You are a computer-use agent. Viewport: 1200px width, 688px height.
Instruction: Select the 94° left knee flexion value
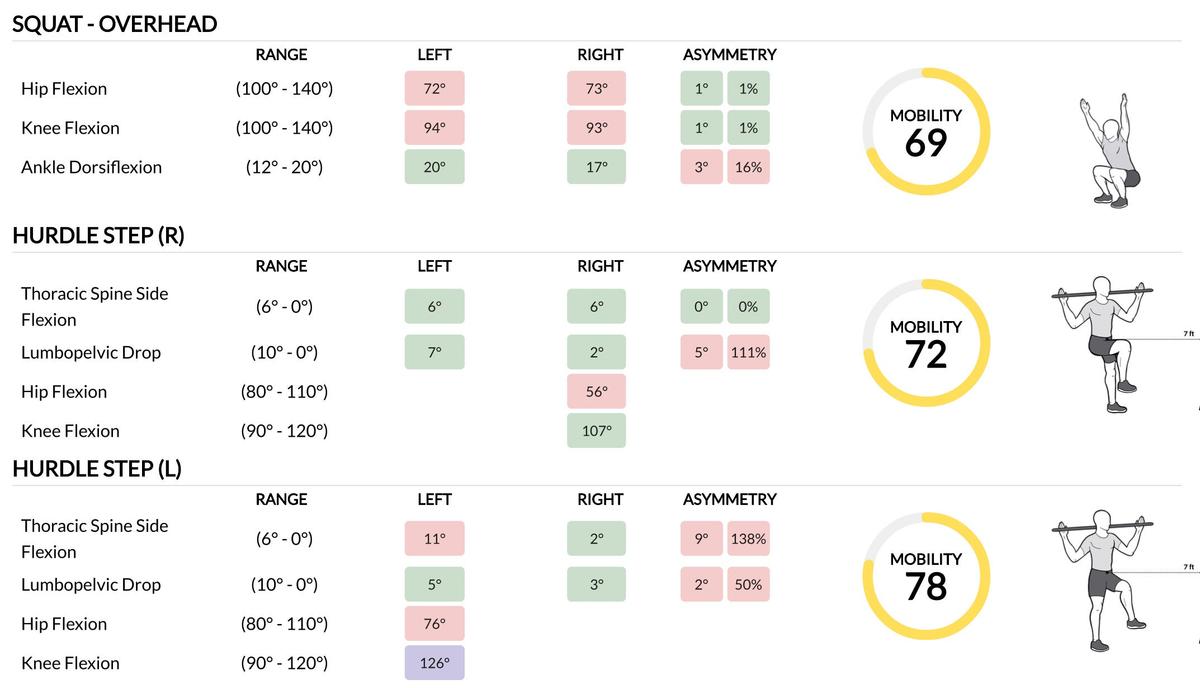(434, 128)
